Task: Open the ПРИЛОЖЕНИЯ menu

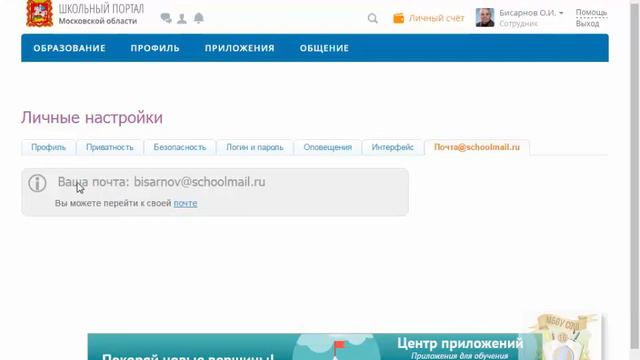Action: click(240, 48)
